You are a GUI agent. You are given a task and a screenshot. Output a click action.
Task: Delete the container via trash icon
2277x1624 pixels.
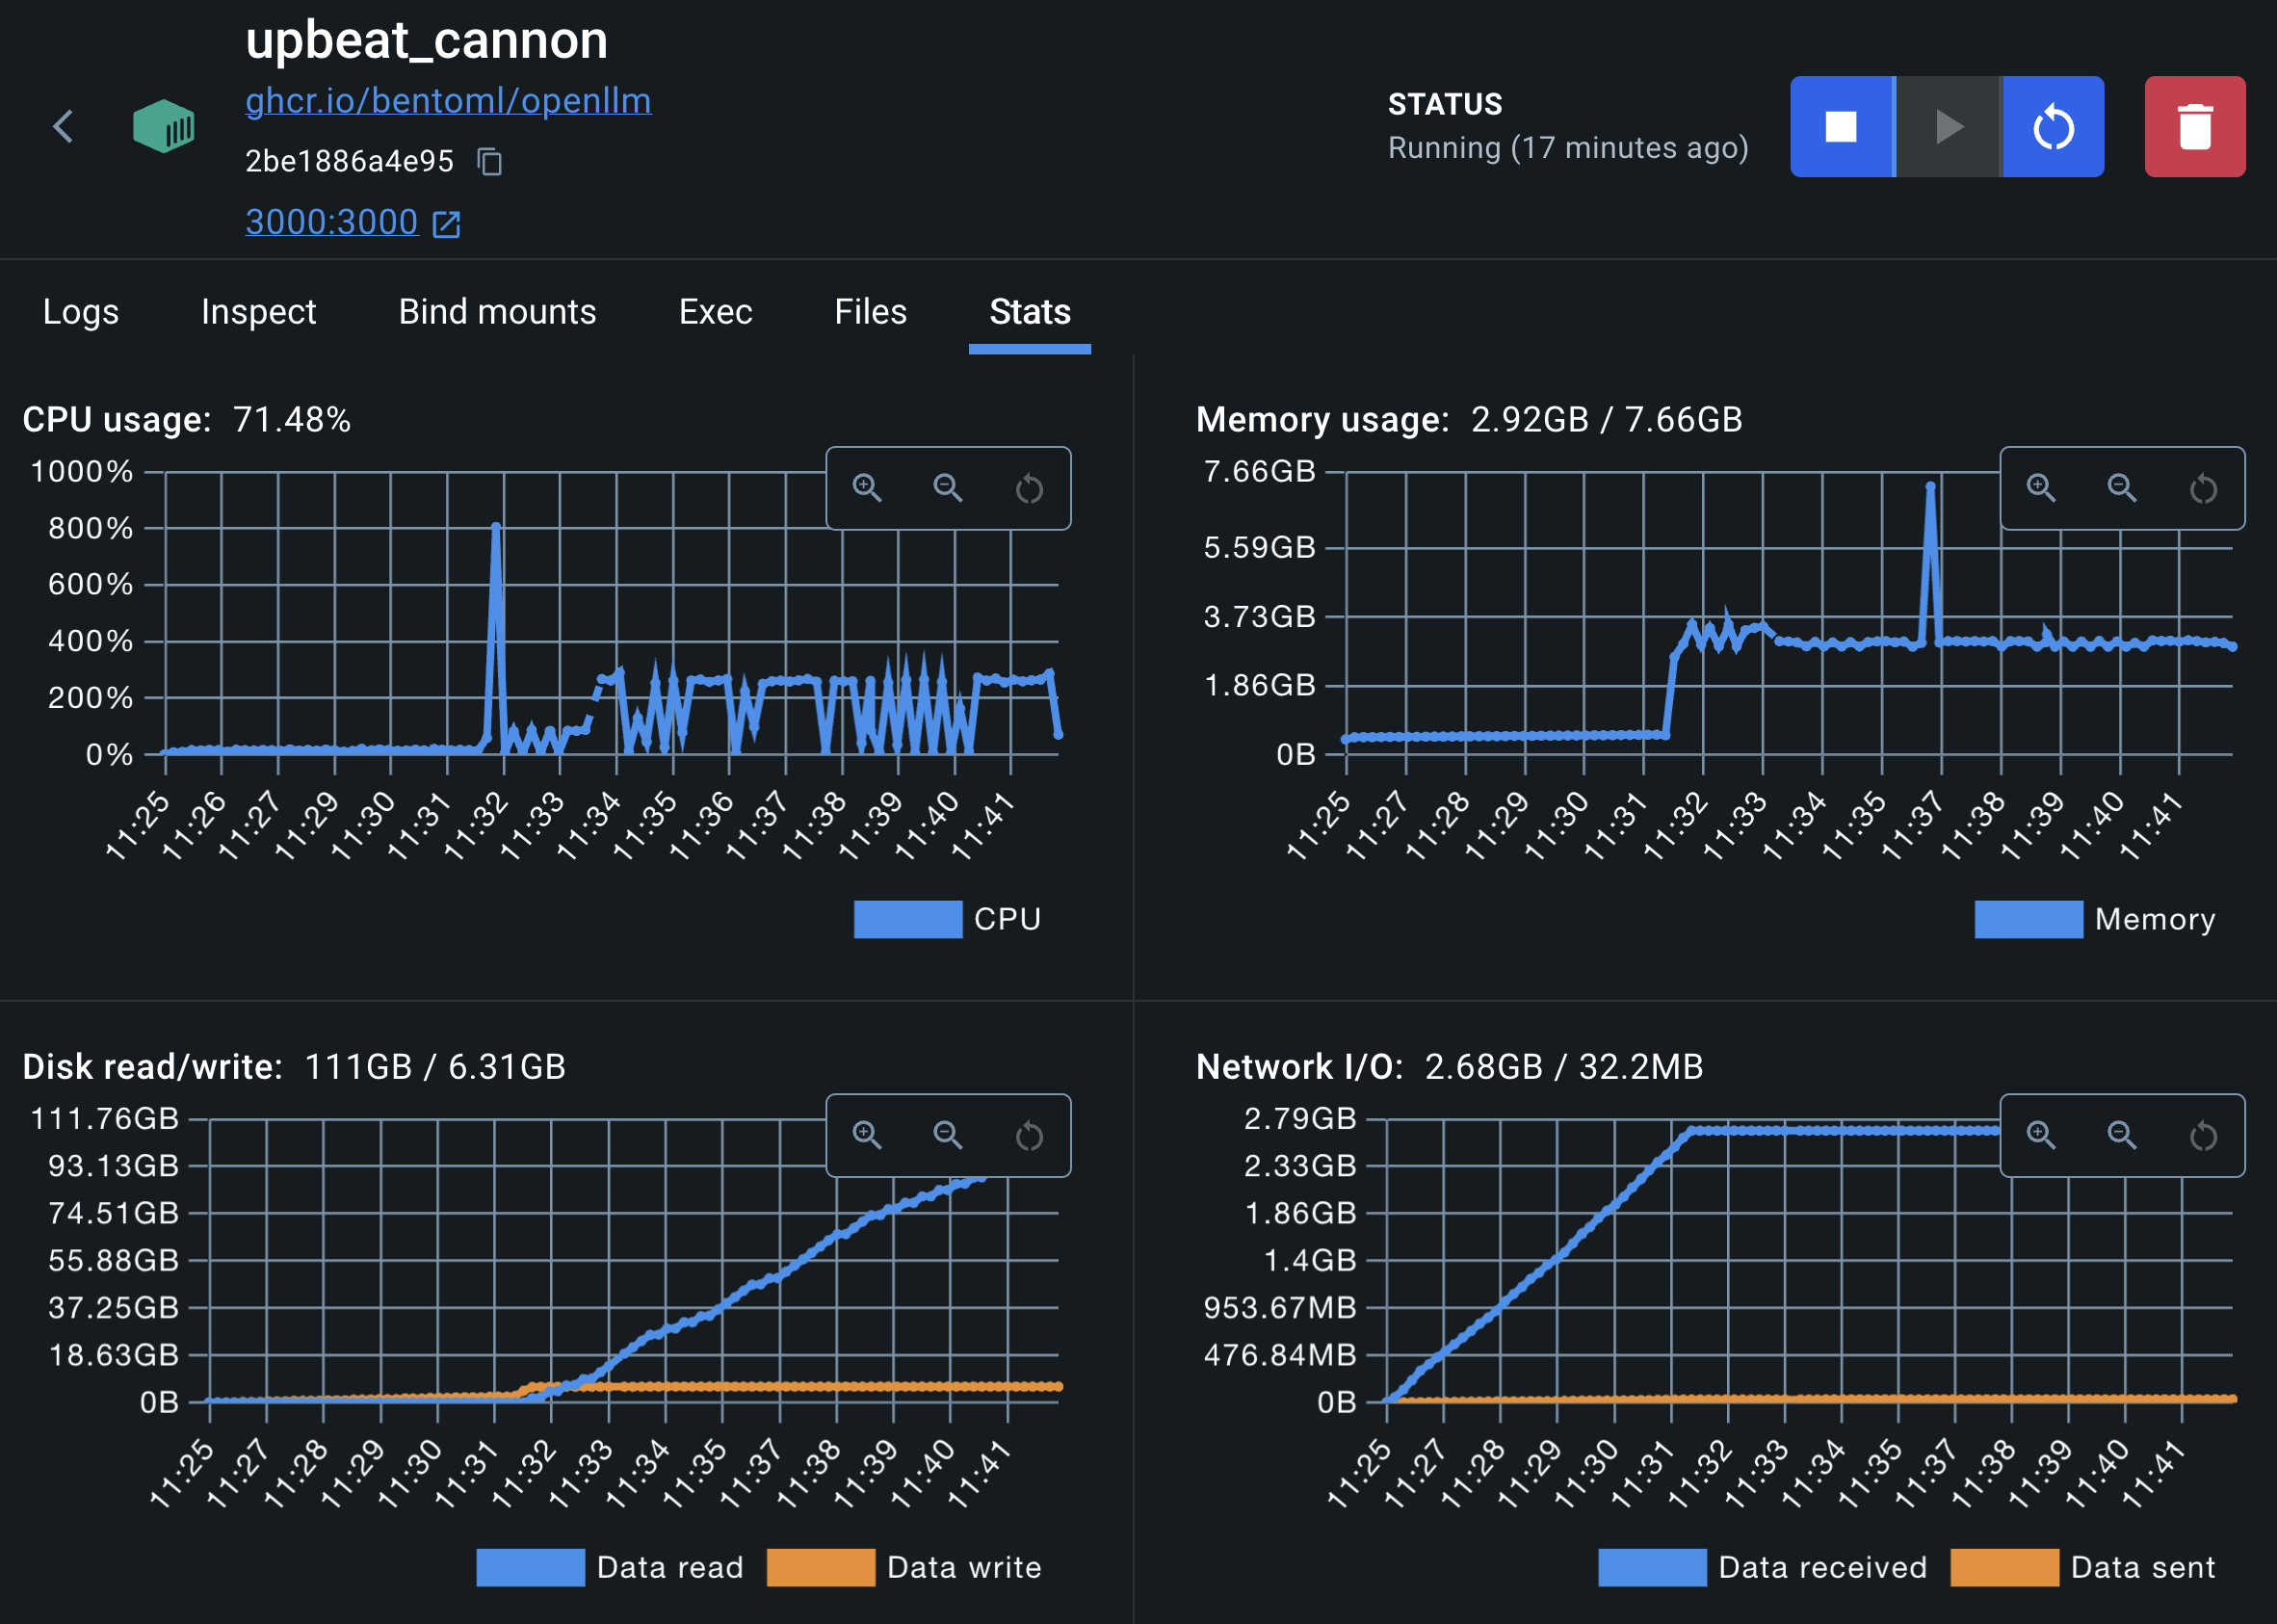pos(2196,126)
